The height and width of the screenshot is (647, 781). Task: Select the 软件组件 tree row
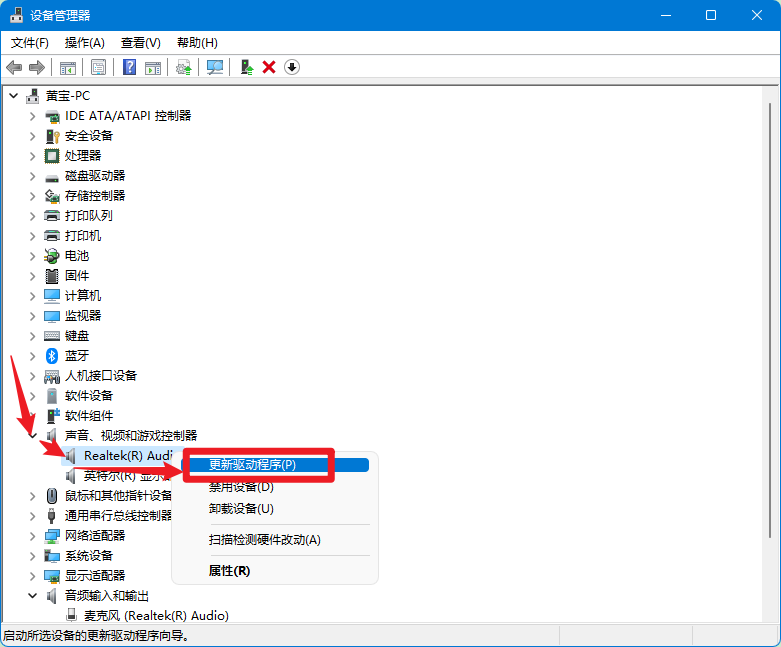coord(89,416)
